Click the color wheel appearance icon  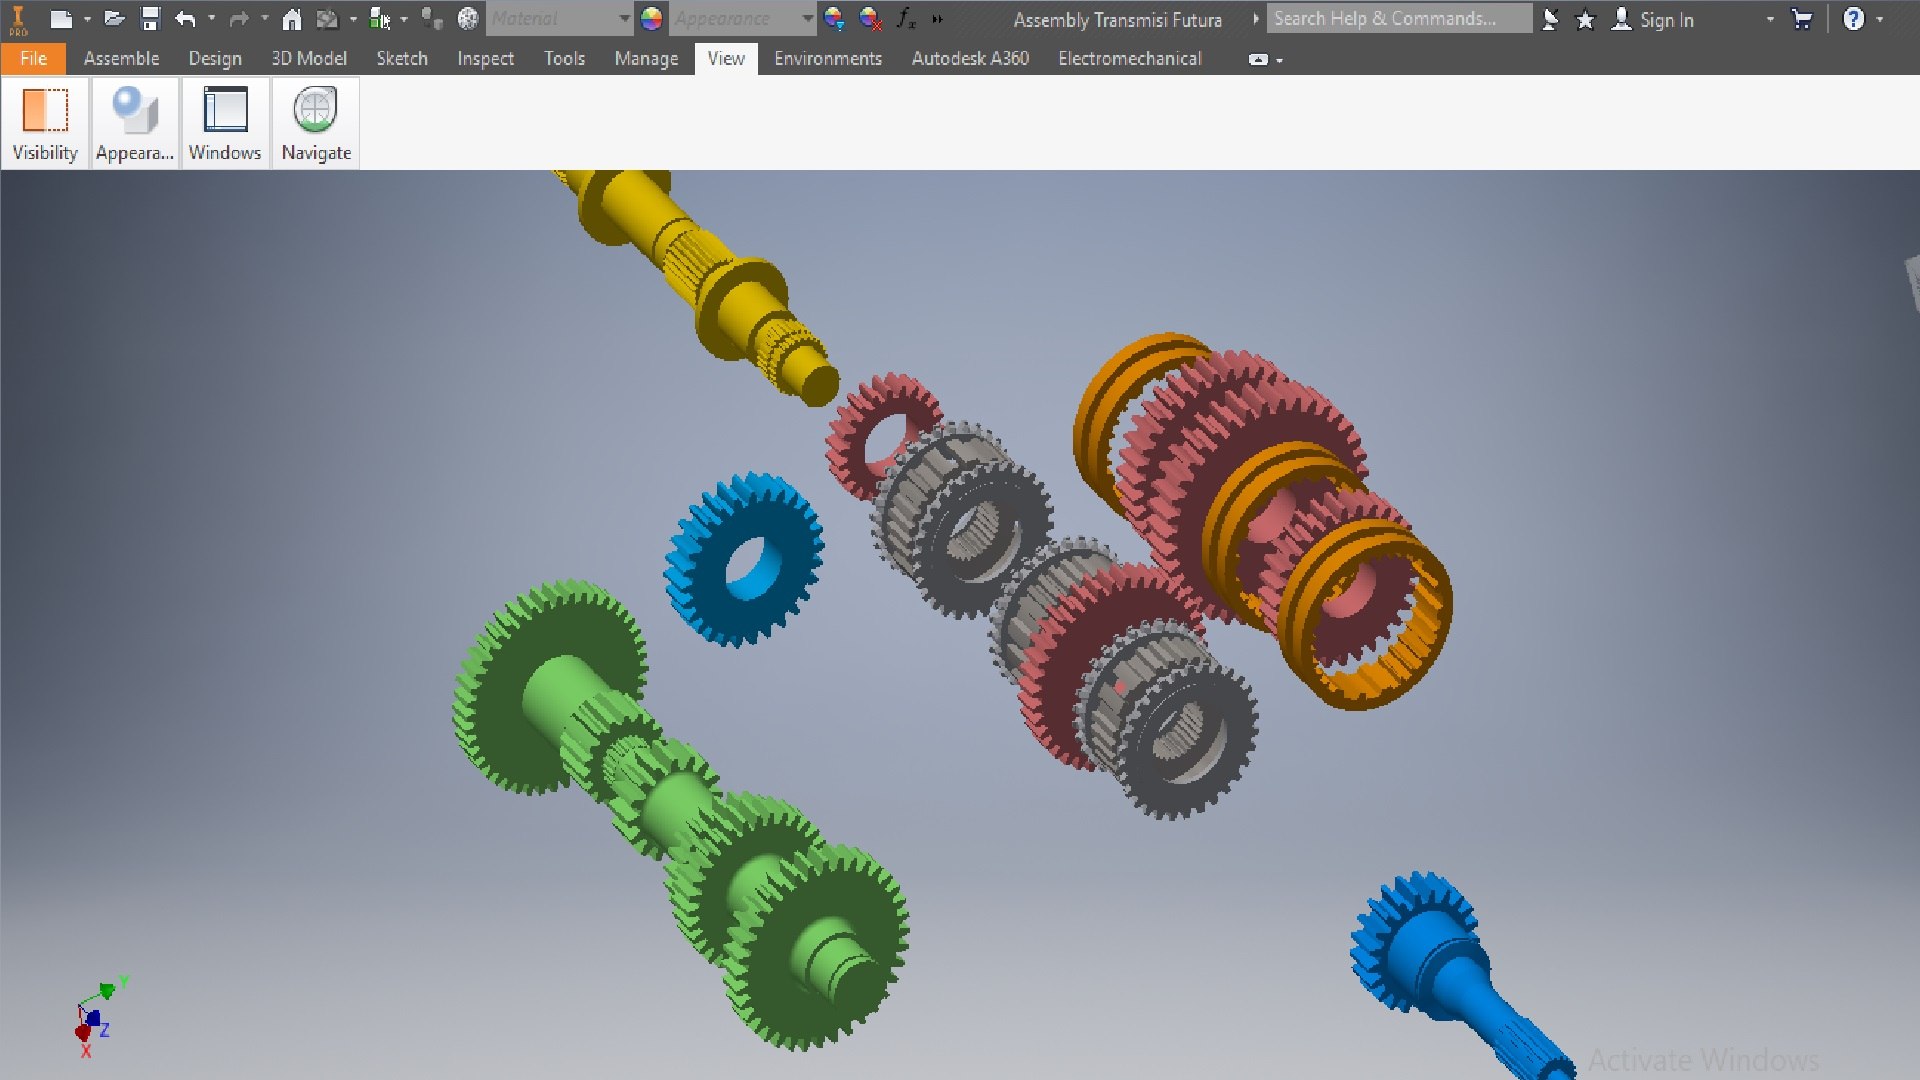[651, 19]
